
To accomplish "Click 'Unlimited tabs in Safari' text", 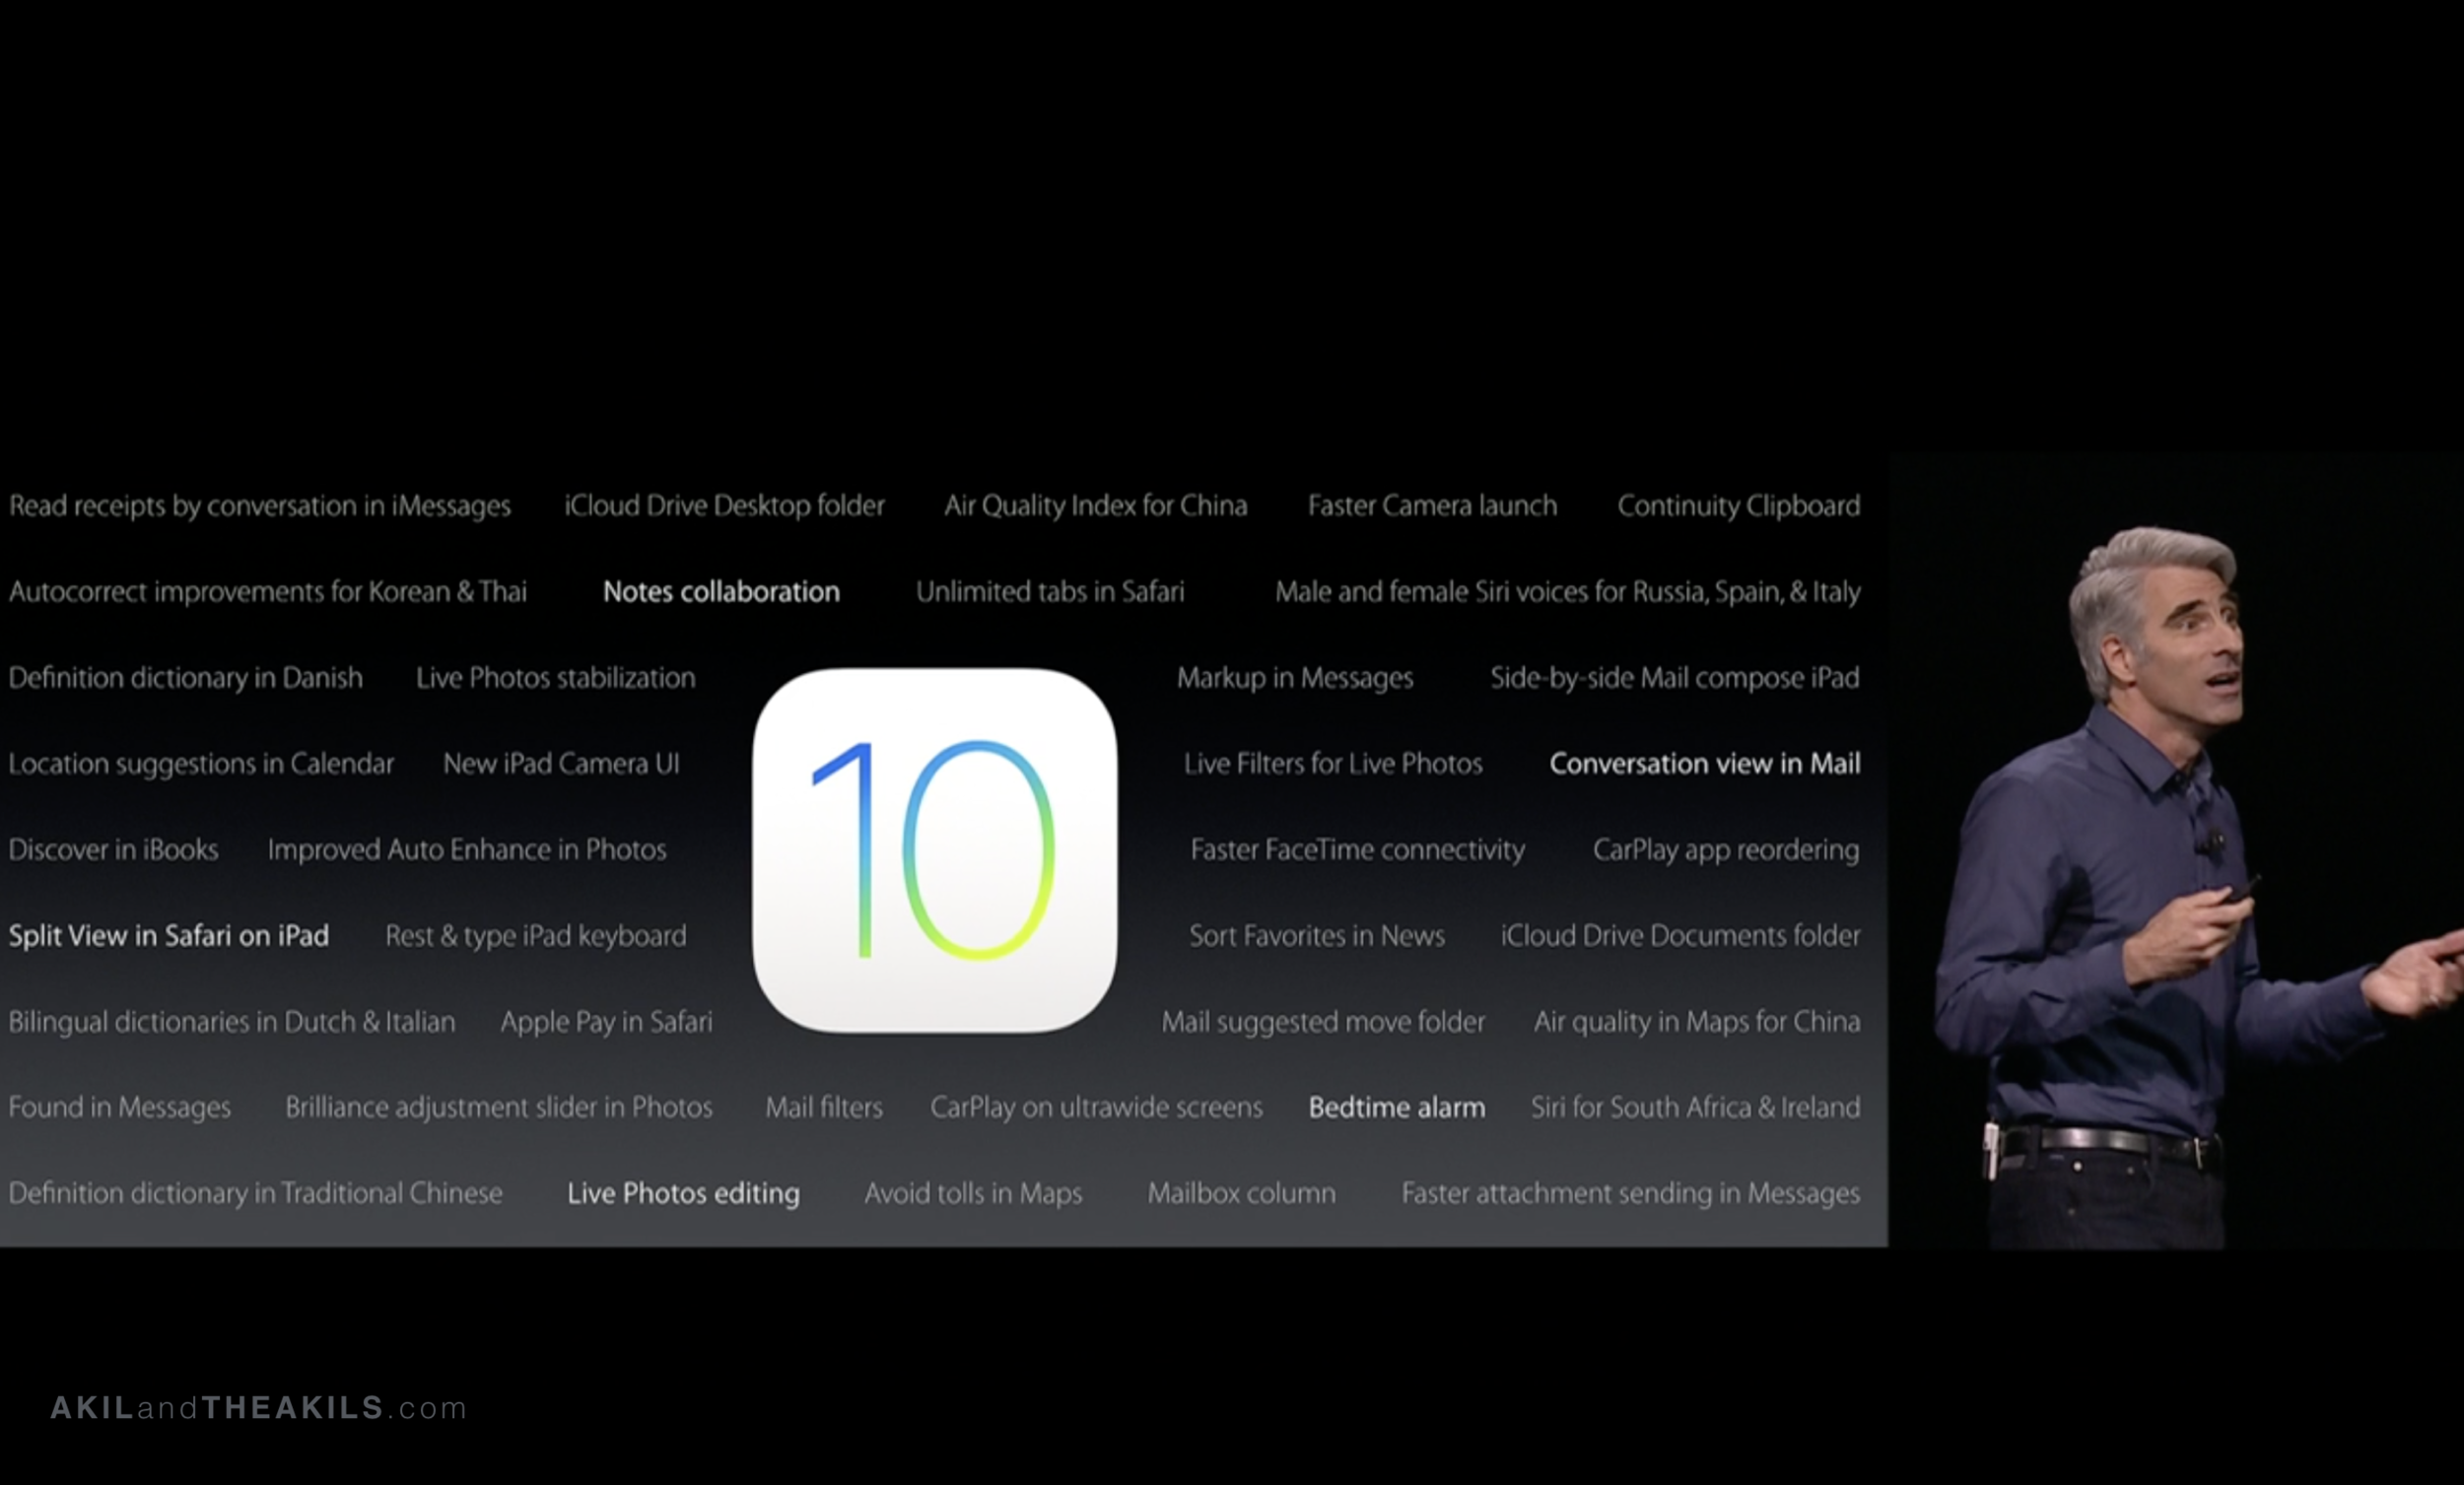I will point(1050,592).
